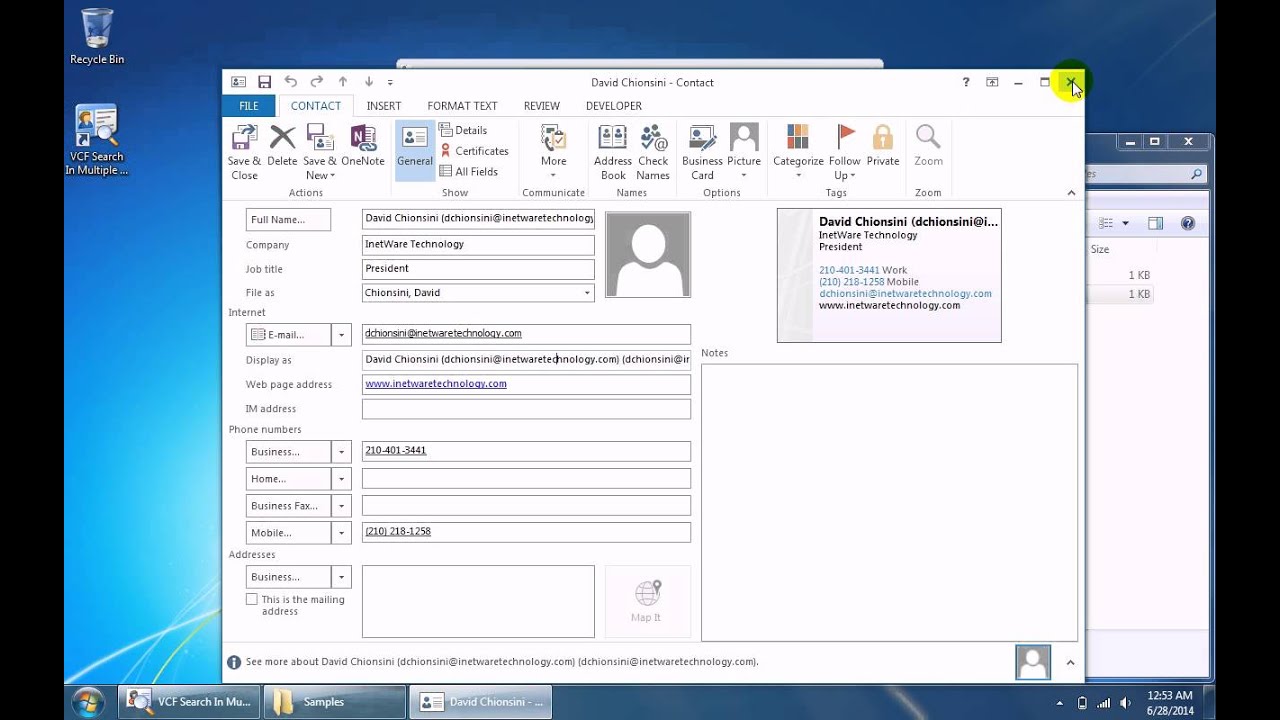The image size is (1280, 720).
Task: Click the Mobile... phone button
Action: 288,533
